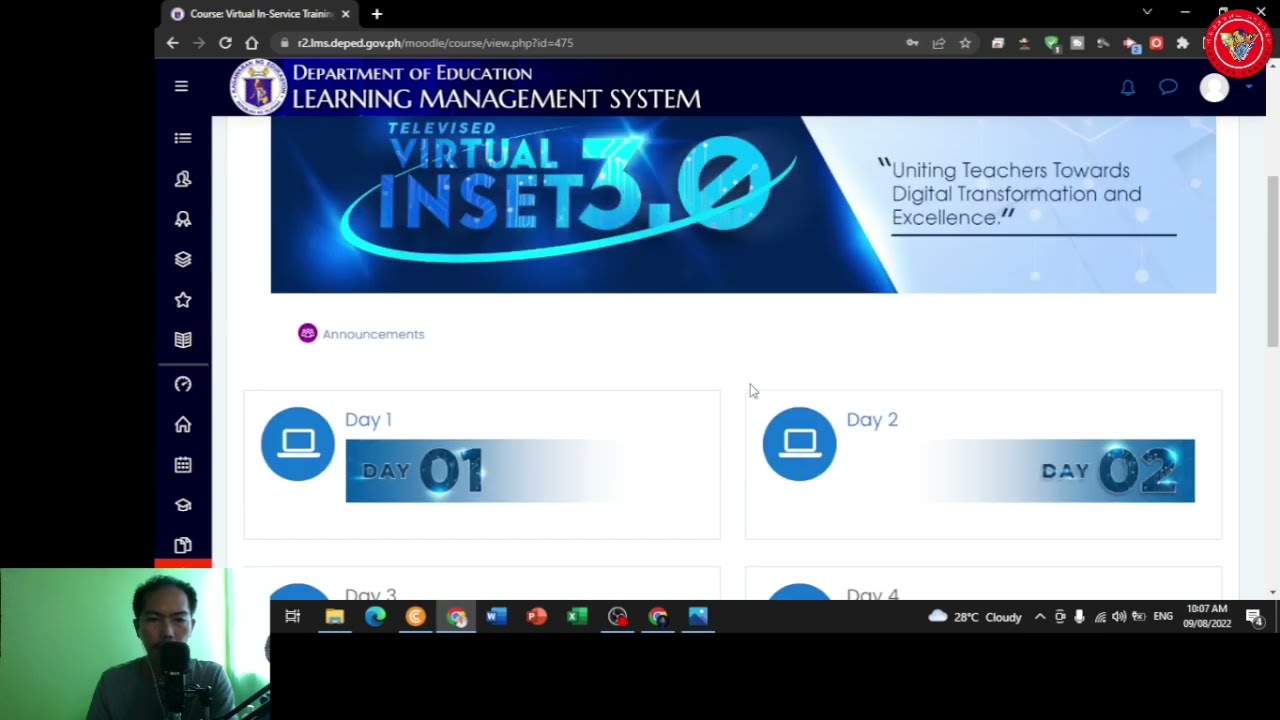Open the Action Center notifications icon

(x=1254, y=617)
